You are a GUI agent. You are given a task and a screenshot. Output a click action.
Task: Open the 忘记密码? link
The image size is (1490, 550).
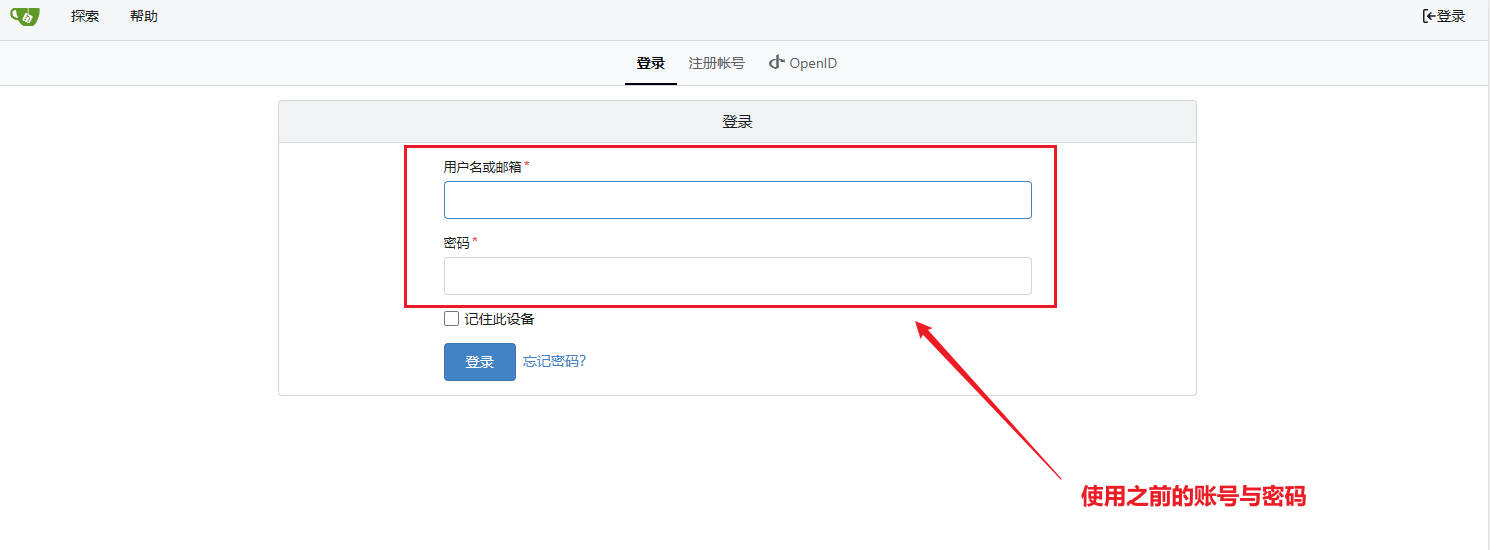tap(554, 362)
